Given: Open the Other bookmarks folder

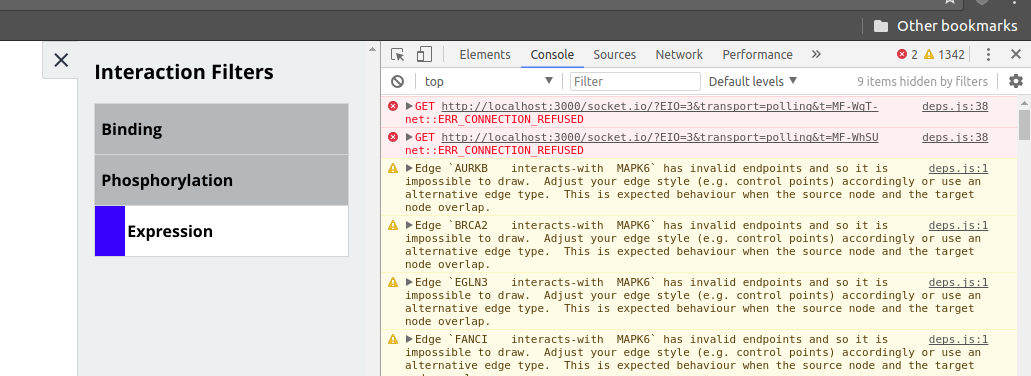Looking at the screenshot, I should [x=946, y=26].
